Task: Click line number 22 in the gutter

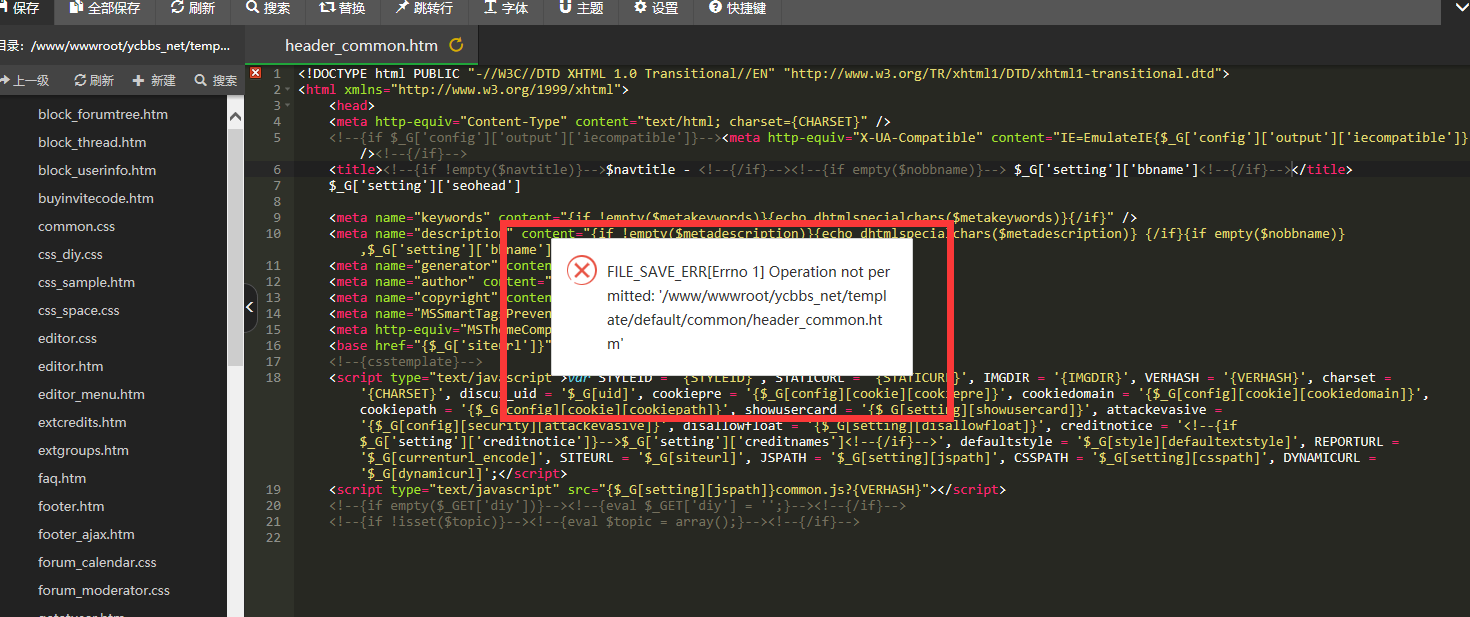Action: point(274,537)
